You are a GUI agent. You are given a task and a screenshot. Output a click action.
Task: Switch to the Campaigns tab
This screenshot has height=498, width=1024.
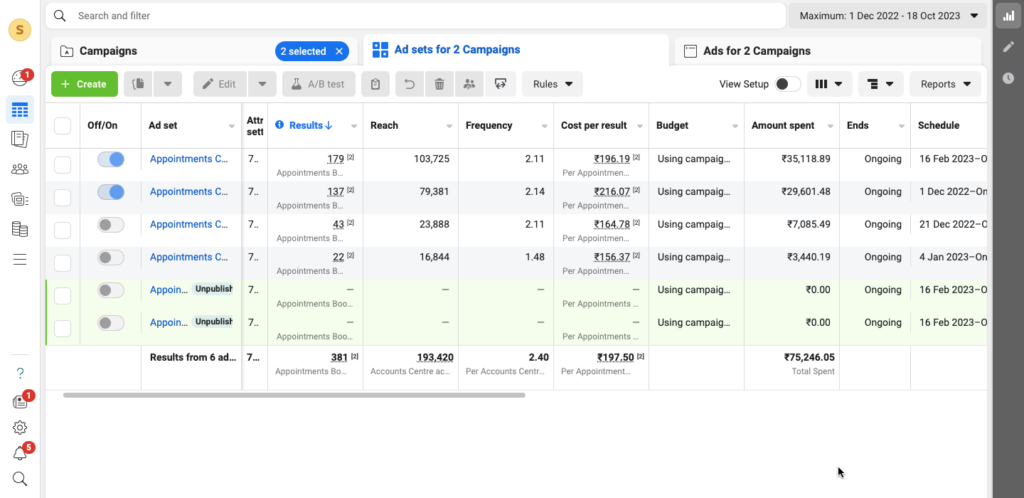[x=108, y=51]
